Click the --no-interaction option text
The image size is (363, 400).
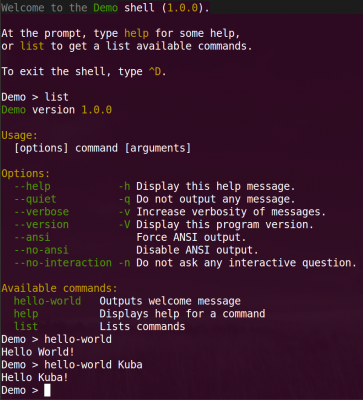(x=63, y=263)
